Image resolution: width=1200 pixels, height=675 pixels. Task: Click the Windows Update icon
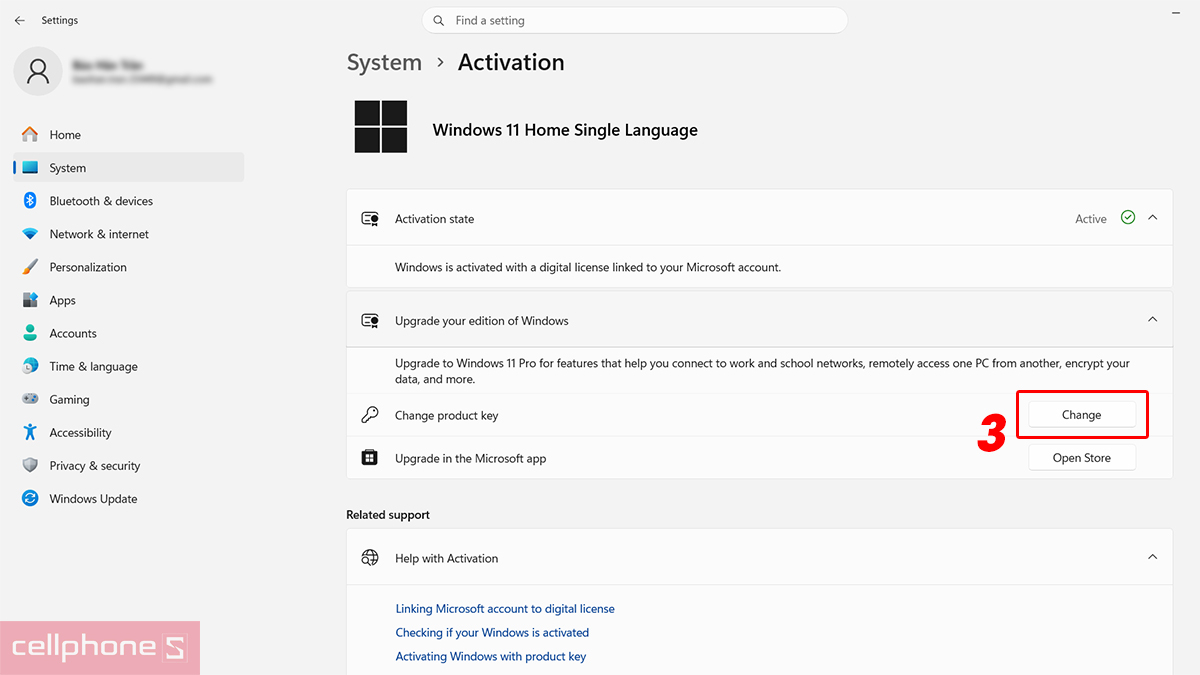30,498
